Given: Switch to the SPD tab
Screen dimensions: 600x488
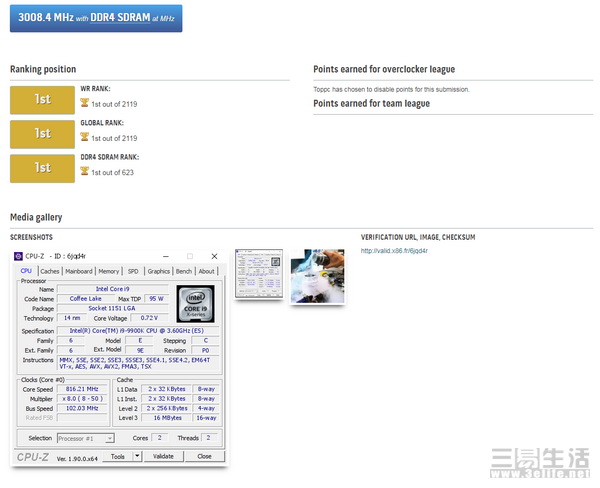Looking at the screenshot, I should [x=133, y=271].
